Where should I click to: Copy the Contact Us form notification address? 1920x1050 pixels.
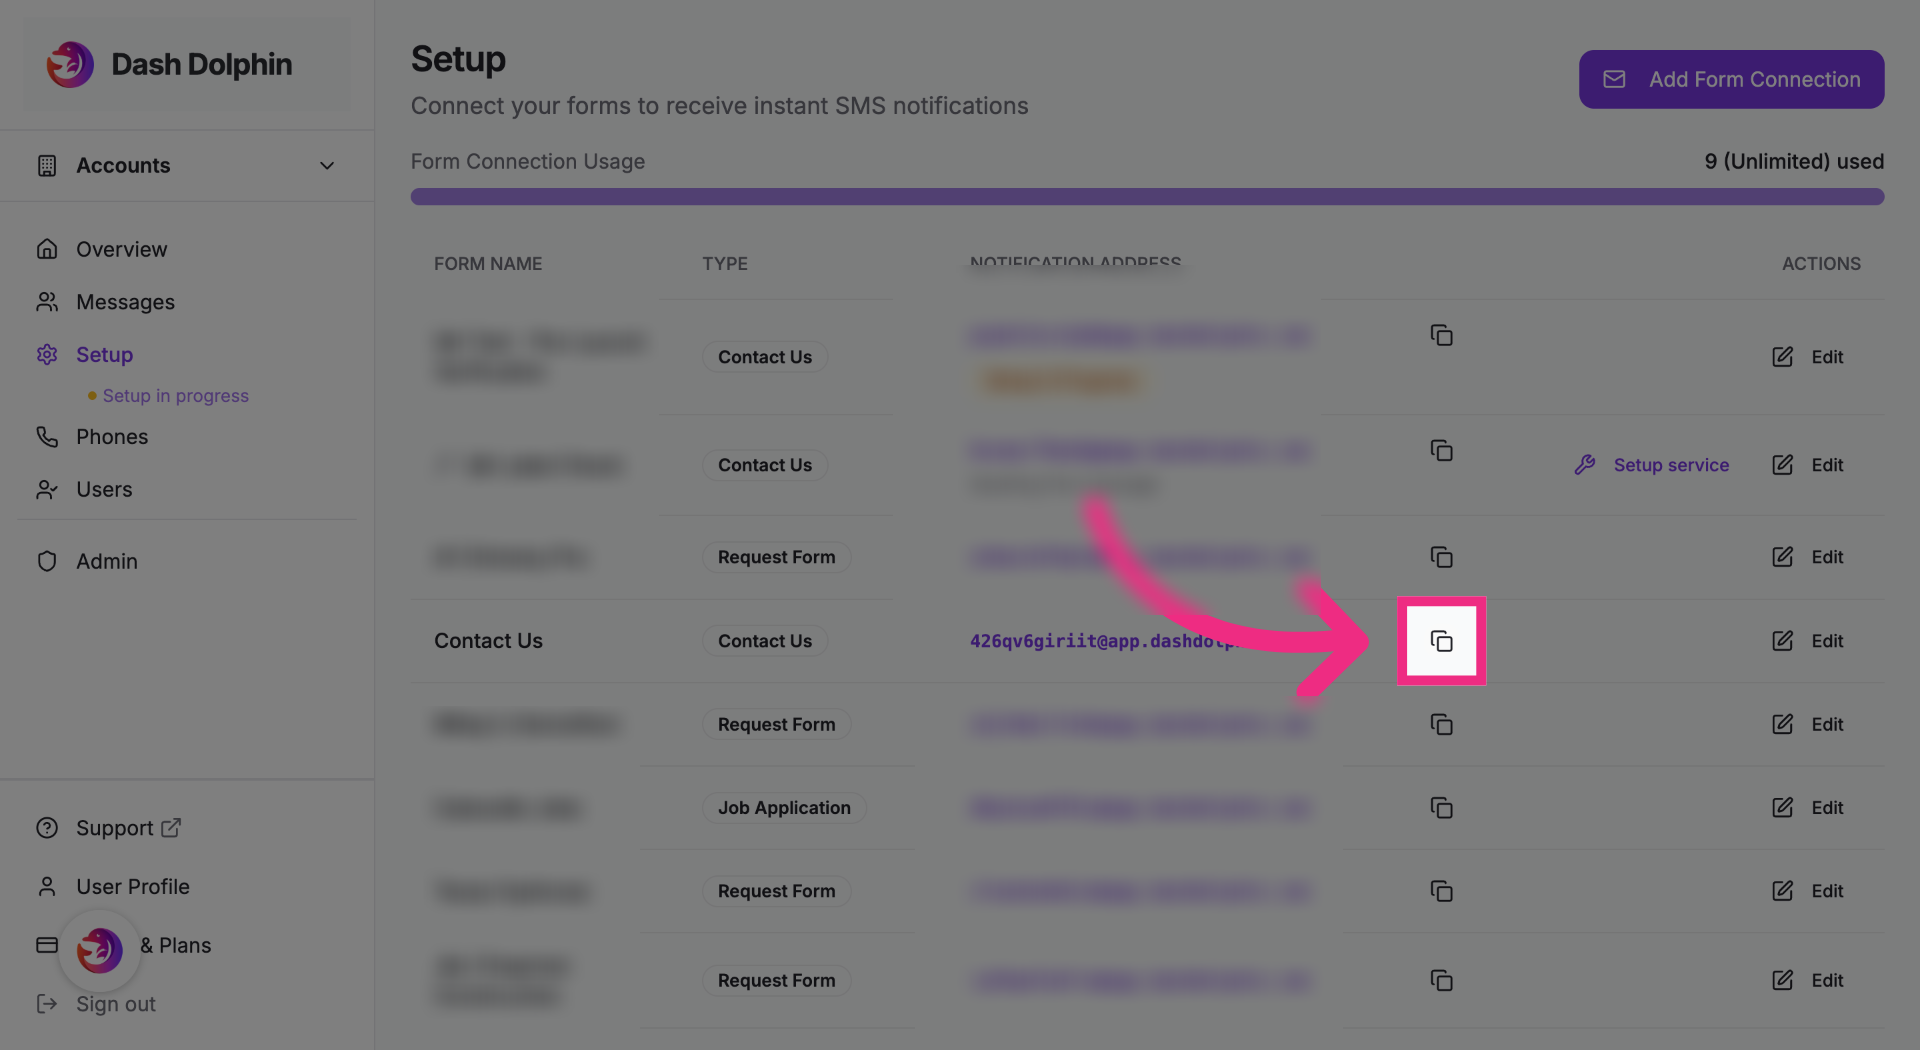pos(1441,641)
